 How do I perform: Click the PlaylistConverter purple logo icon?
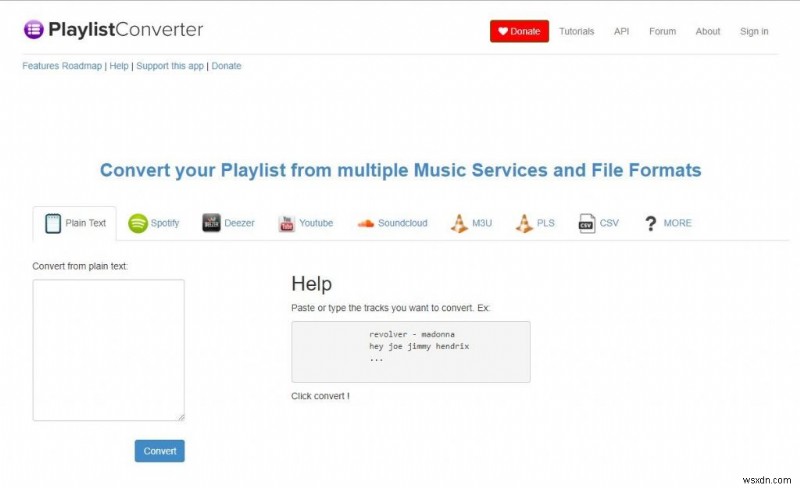pos(34,29)
